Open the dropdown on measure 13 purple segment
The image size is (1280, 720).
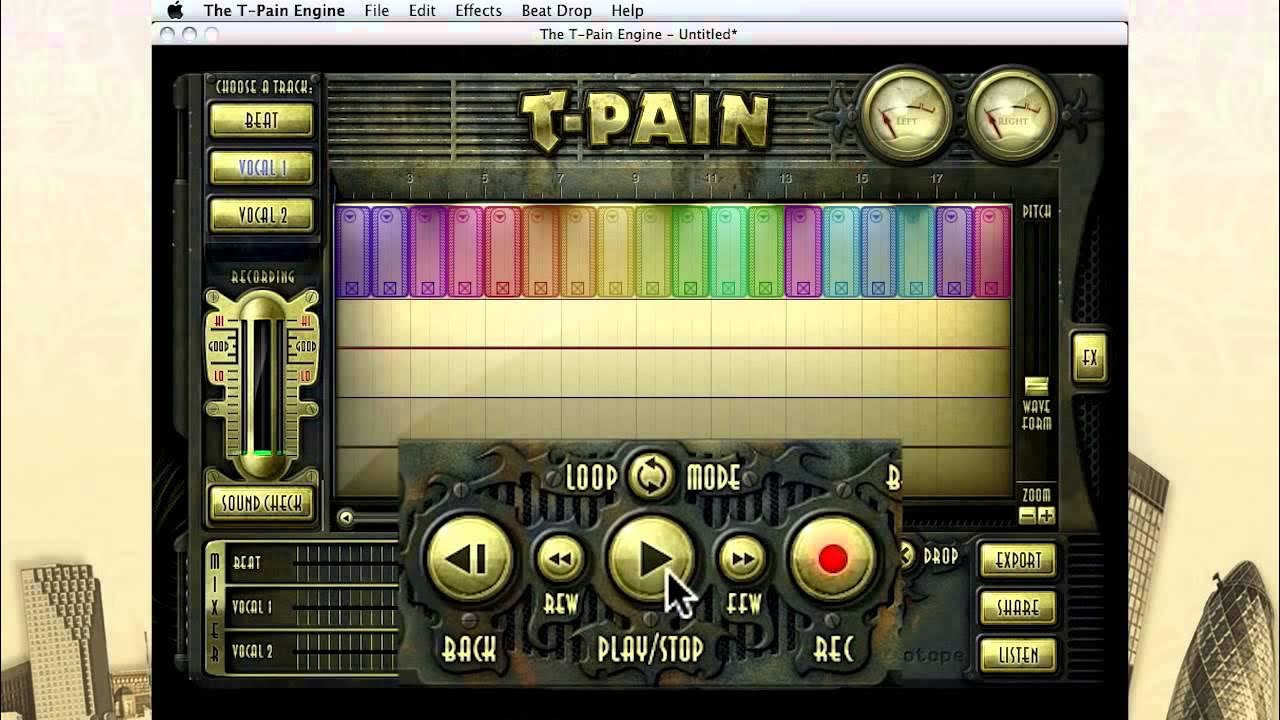click(x=801, y=216)
